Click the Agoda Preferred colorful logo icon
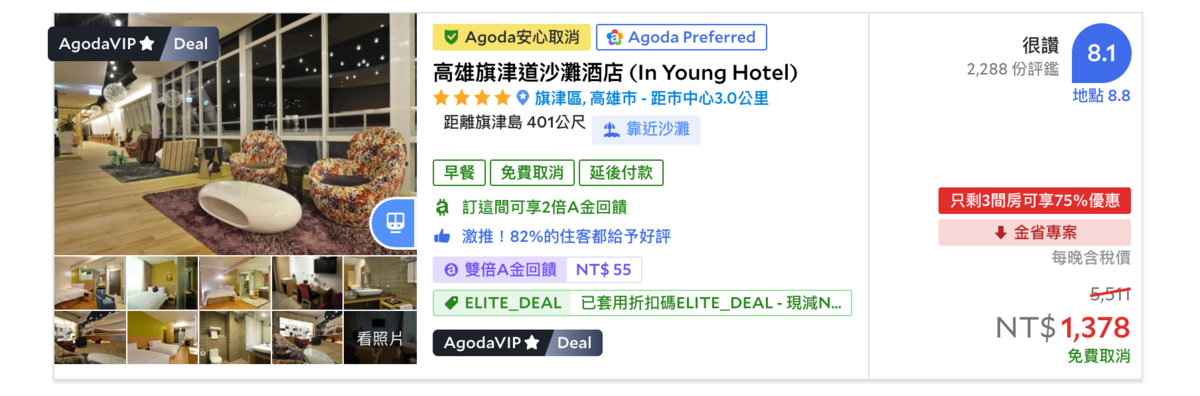Screen dimensions: 1200x396 tap(615, 37)
